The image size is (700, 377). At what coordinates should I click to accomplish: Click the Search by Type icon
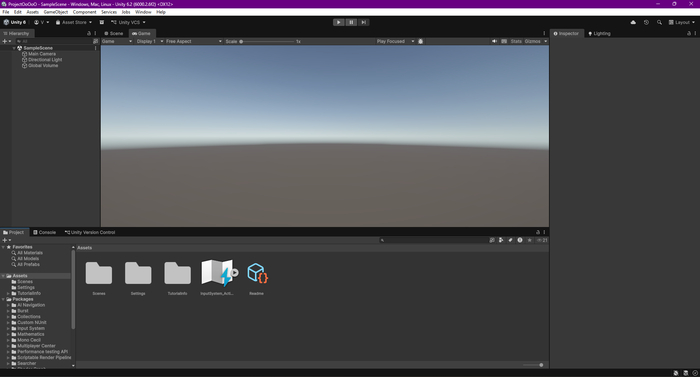(x=501, y=240)
